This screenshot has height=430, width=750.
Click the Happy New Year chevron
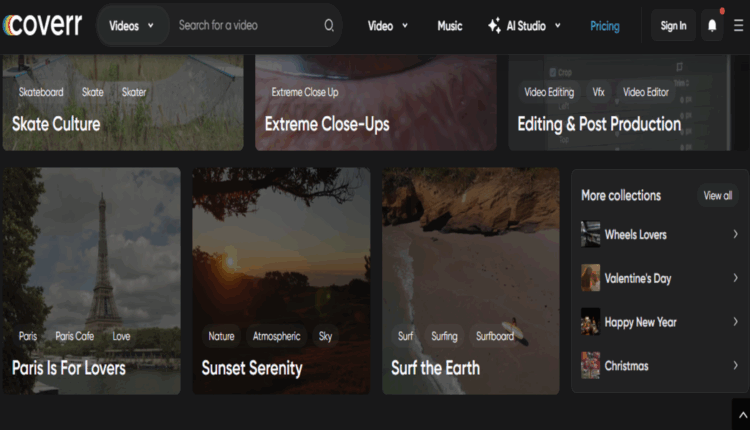click(735, 322)
